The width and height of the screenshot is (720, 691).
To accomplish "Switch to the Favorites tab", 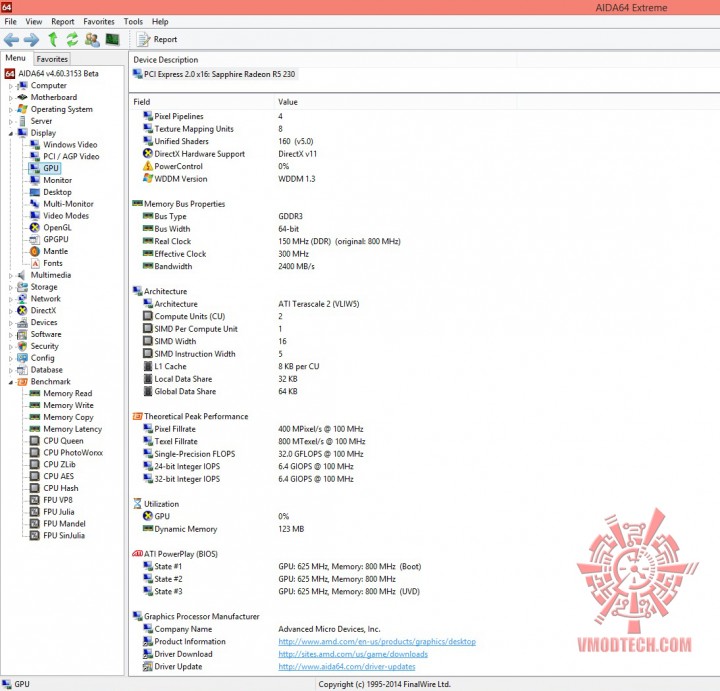I will coord(52,59).
